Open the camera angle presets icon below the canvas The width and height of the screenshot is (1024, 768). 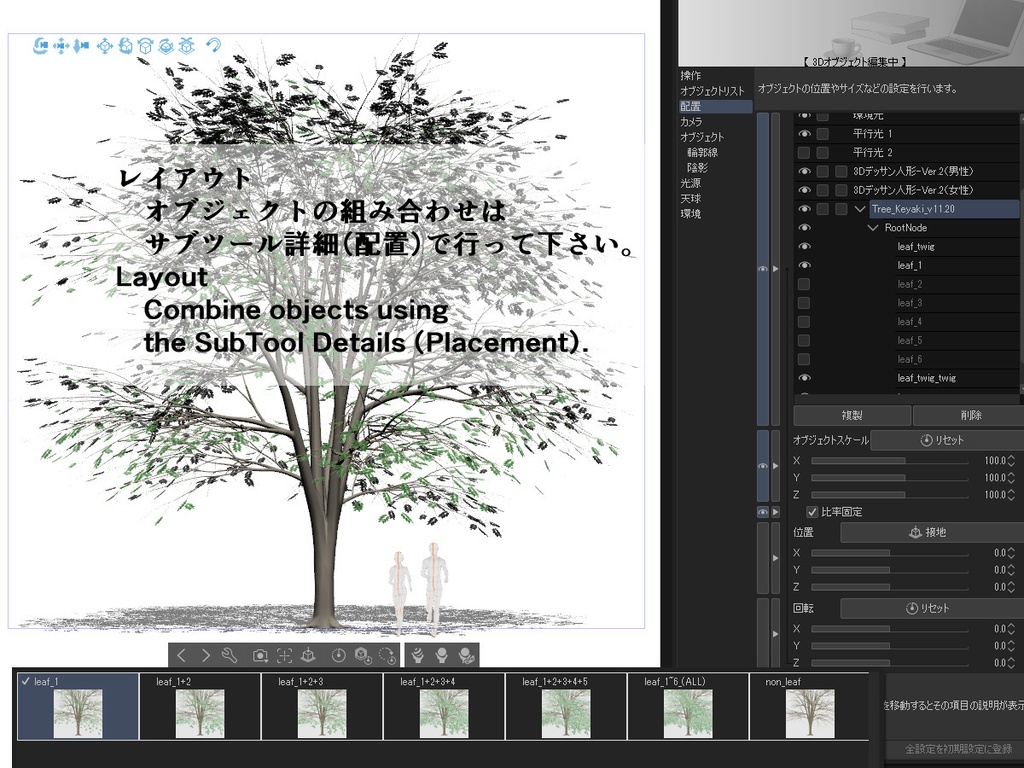click(x=259, y=655)
